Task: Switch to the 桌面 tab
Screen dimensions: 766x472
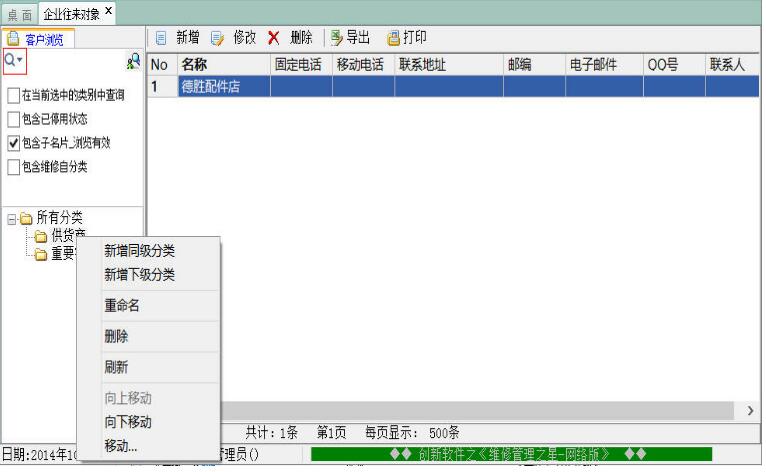Action: coord(20,15)
